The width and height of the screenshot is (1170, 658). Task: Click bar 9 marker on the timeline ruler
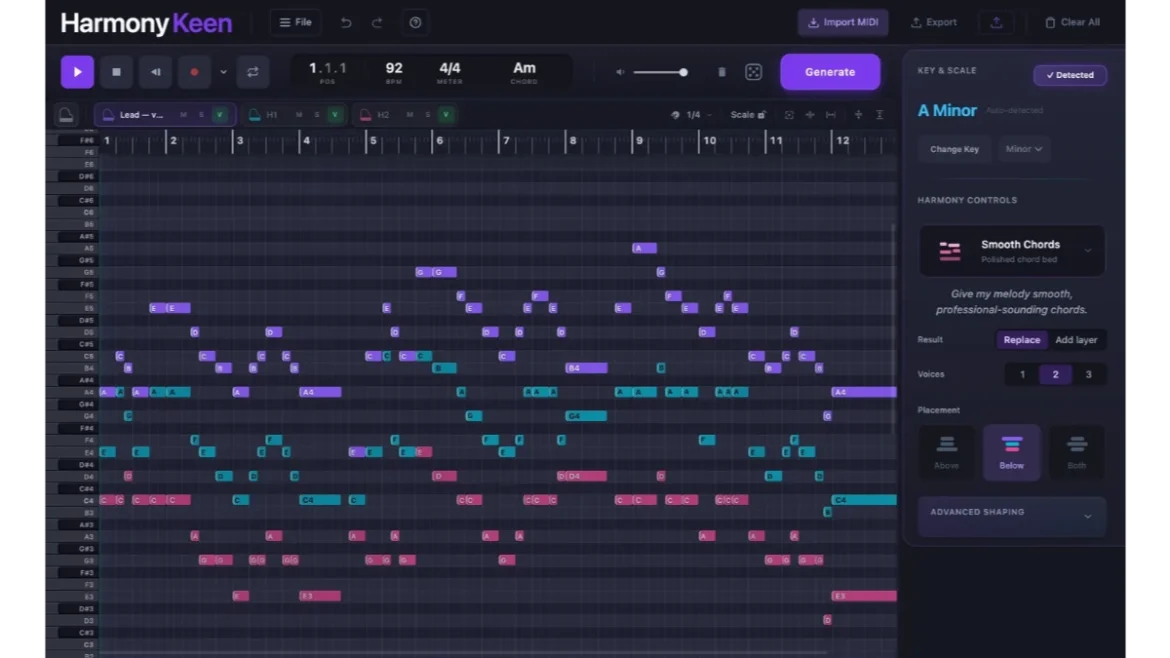click(639, 140)
